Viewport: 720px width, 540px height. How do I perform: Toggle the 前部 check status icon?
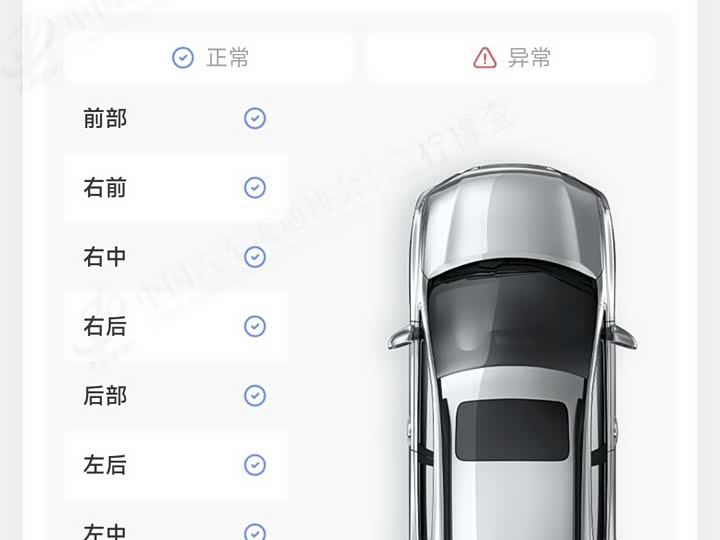[x=255, y=118]
